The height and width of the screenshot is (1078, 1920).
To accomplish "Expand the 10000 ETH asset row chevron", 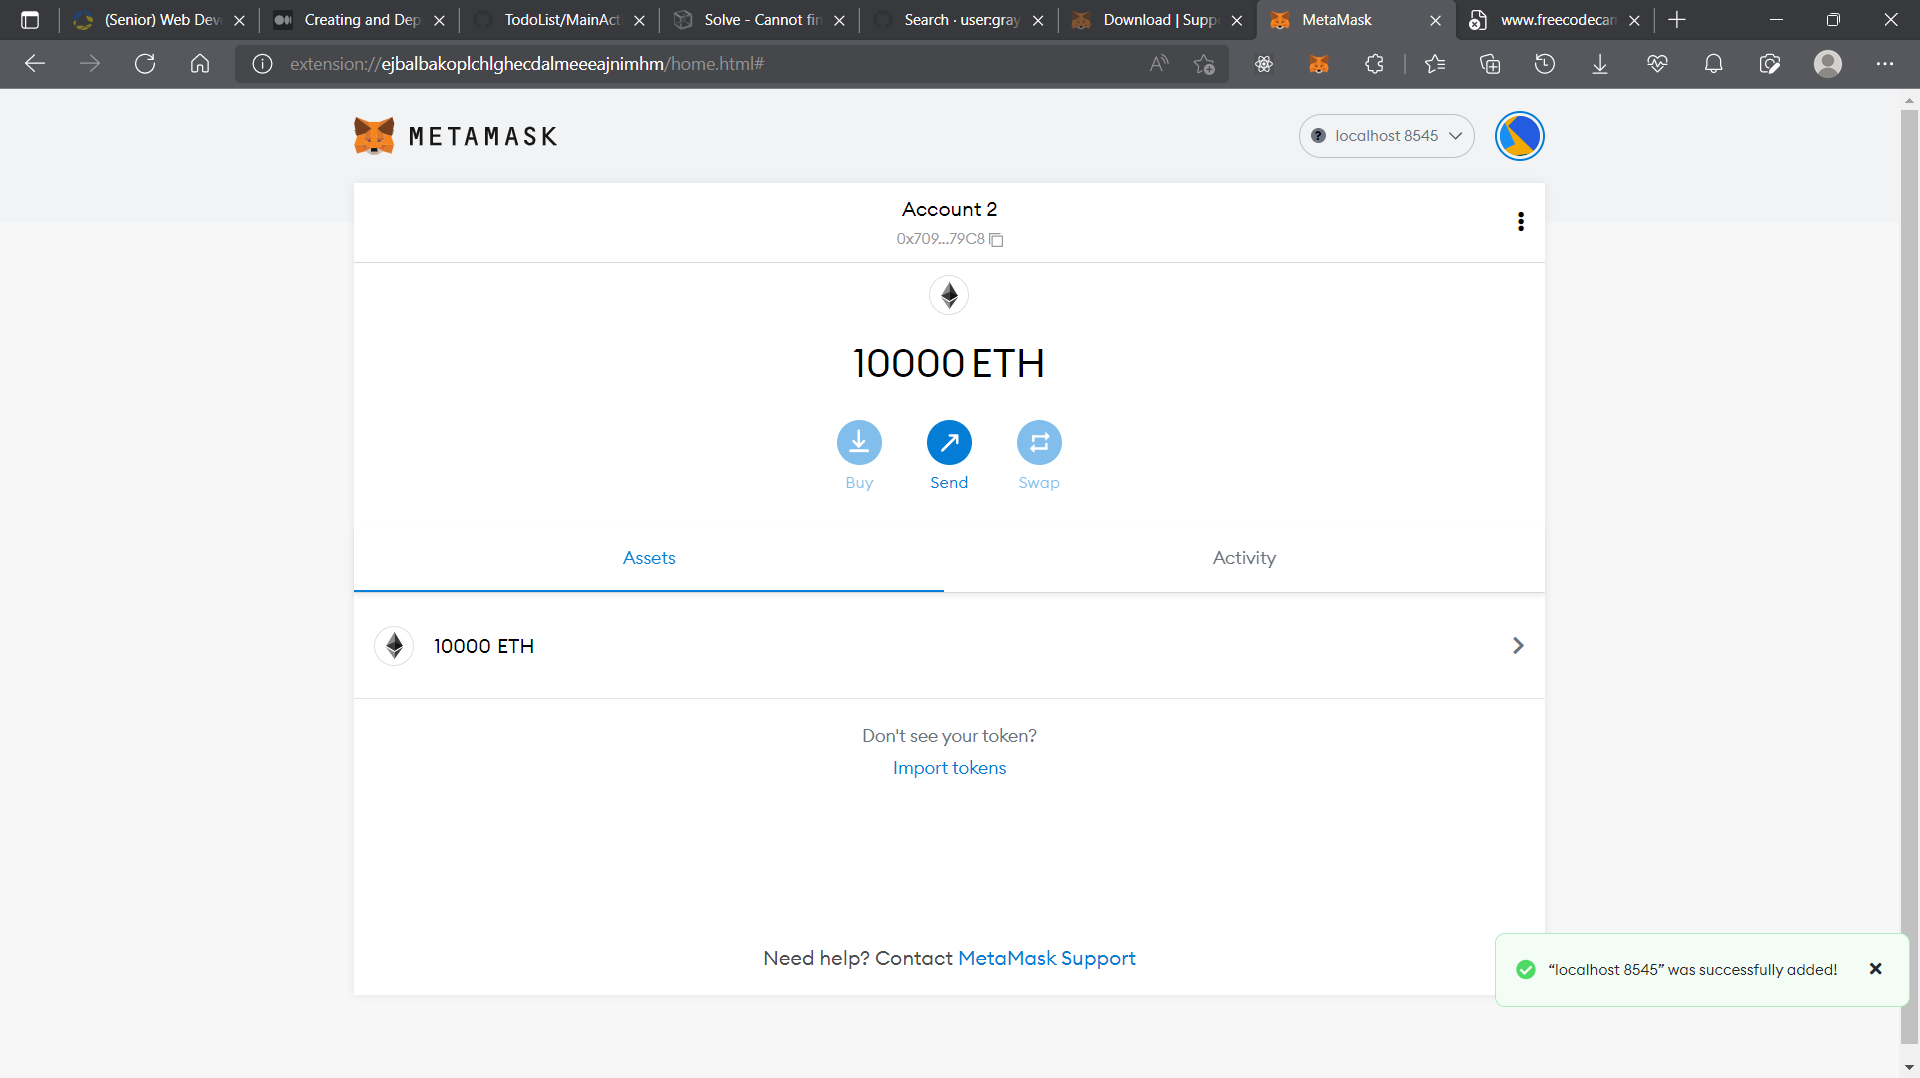I will 1518,646.
